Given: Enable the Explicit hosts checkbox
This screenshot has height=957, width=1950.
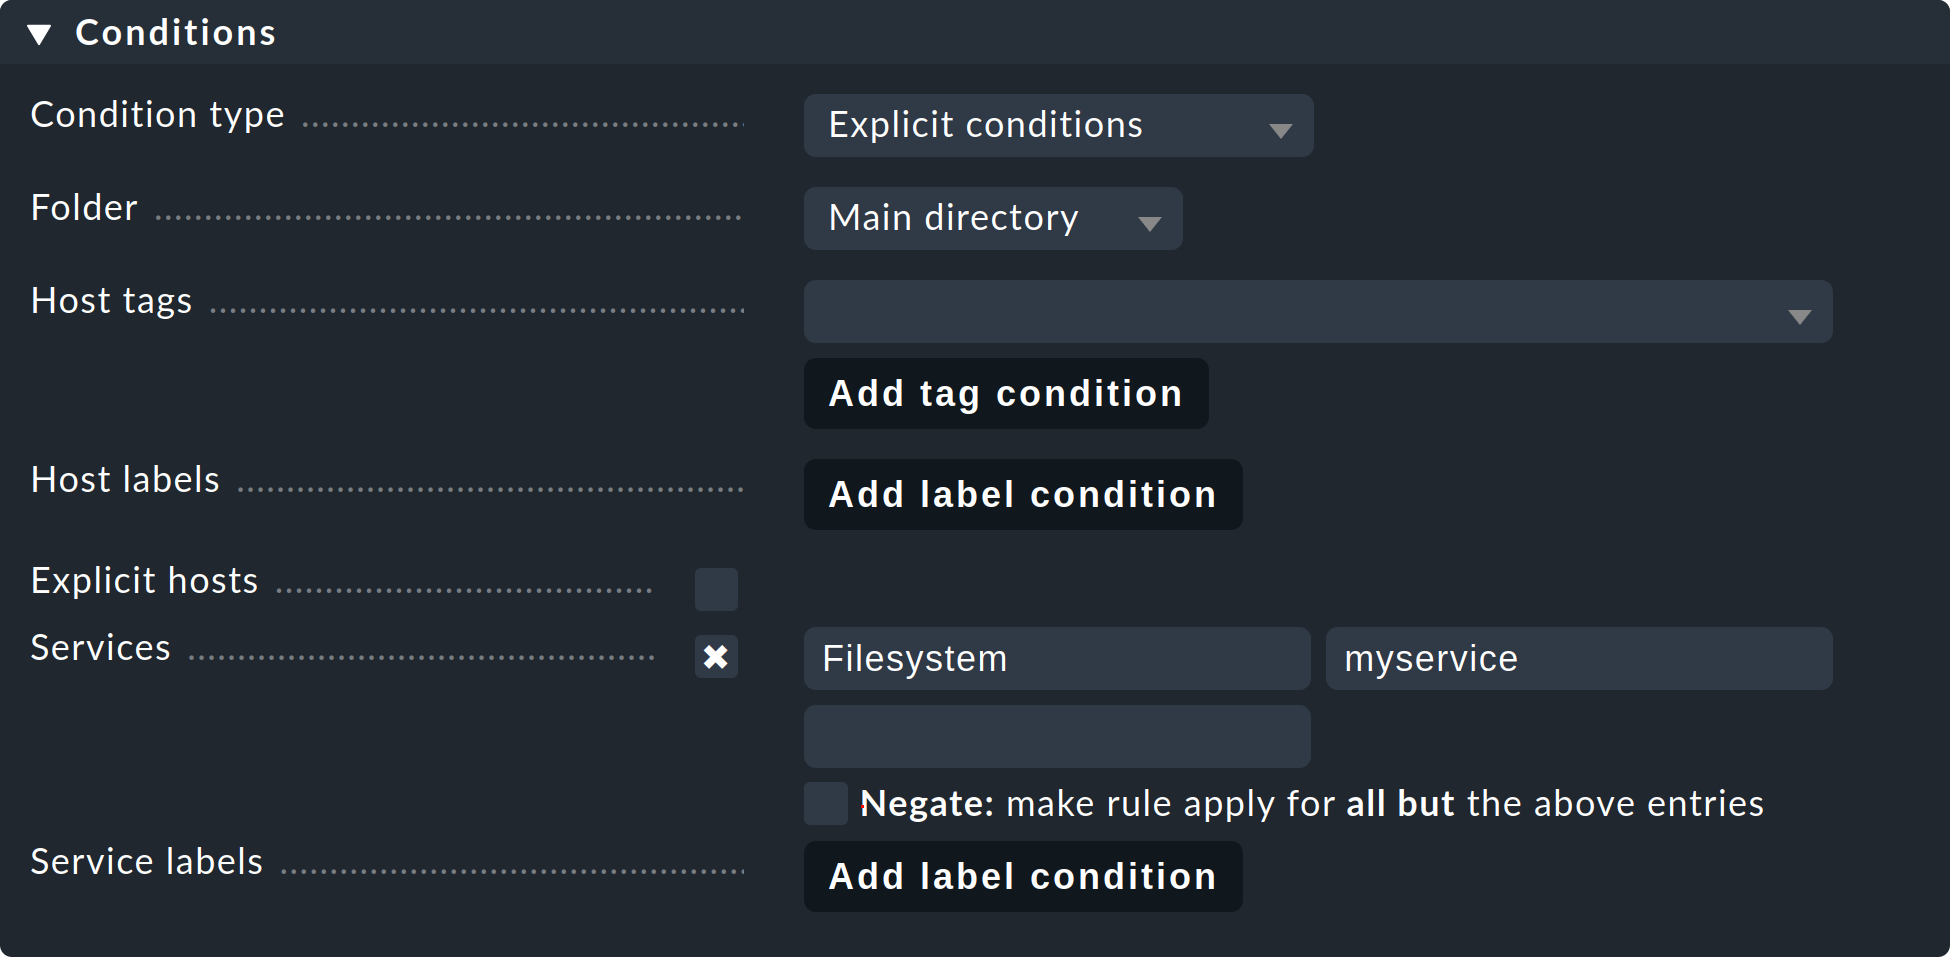Looking at the screenshot, I should pyautogui.click(x=716, y=590).
